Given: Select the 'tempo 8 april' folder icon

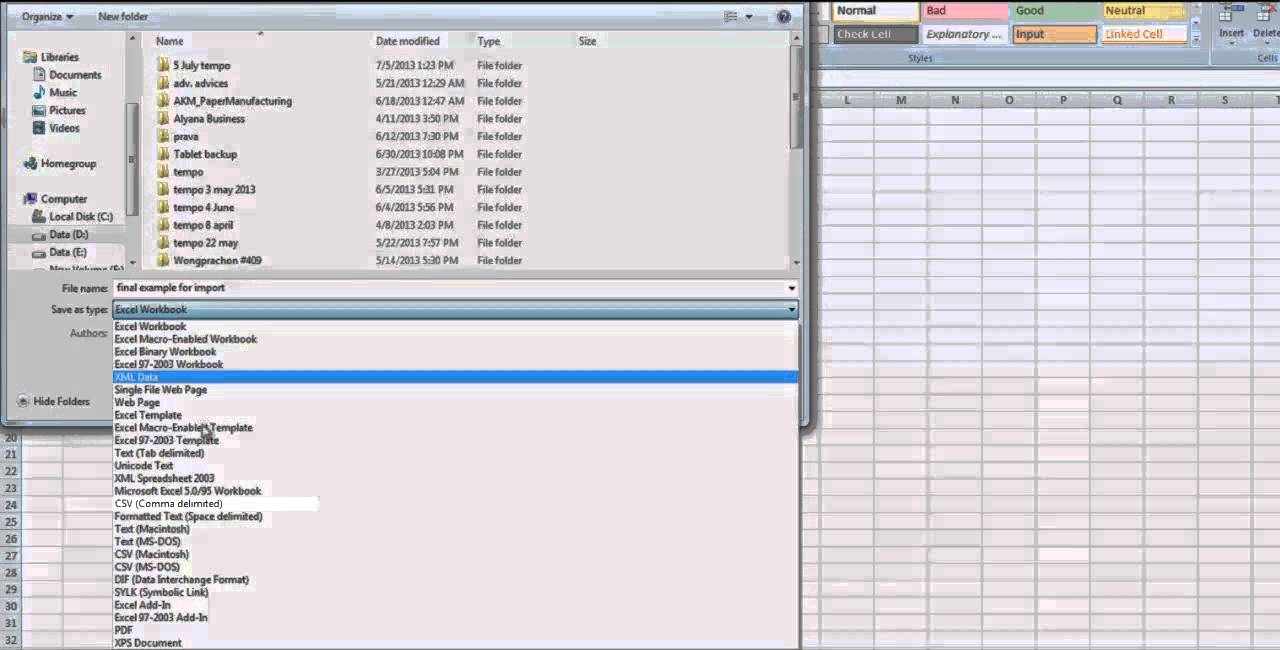Looking at the screenshot, I should point(163,225).
